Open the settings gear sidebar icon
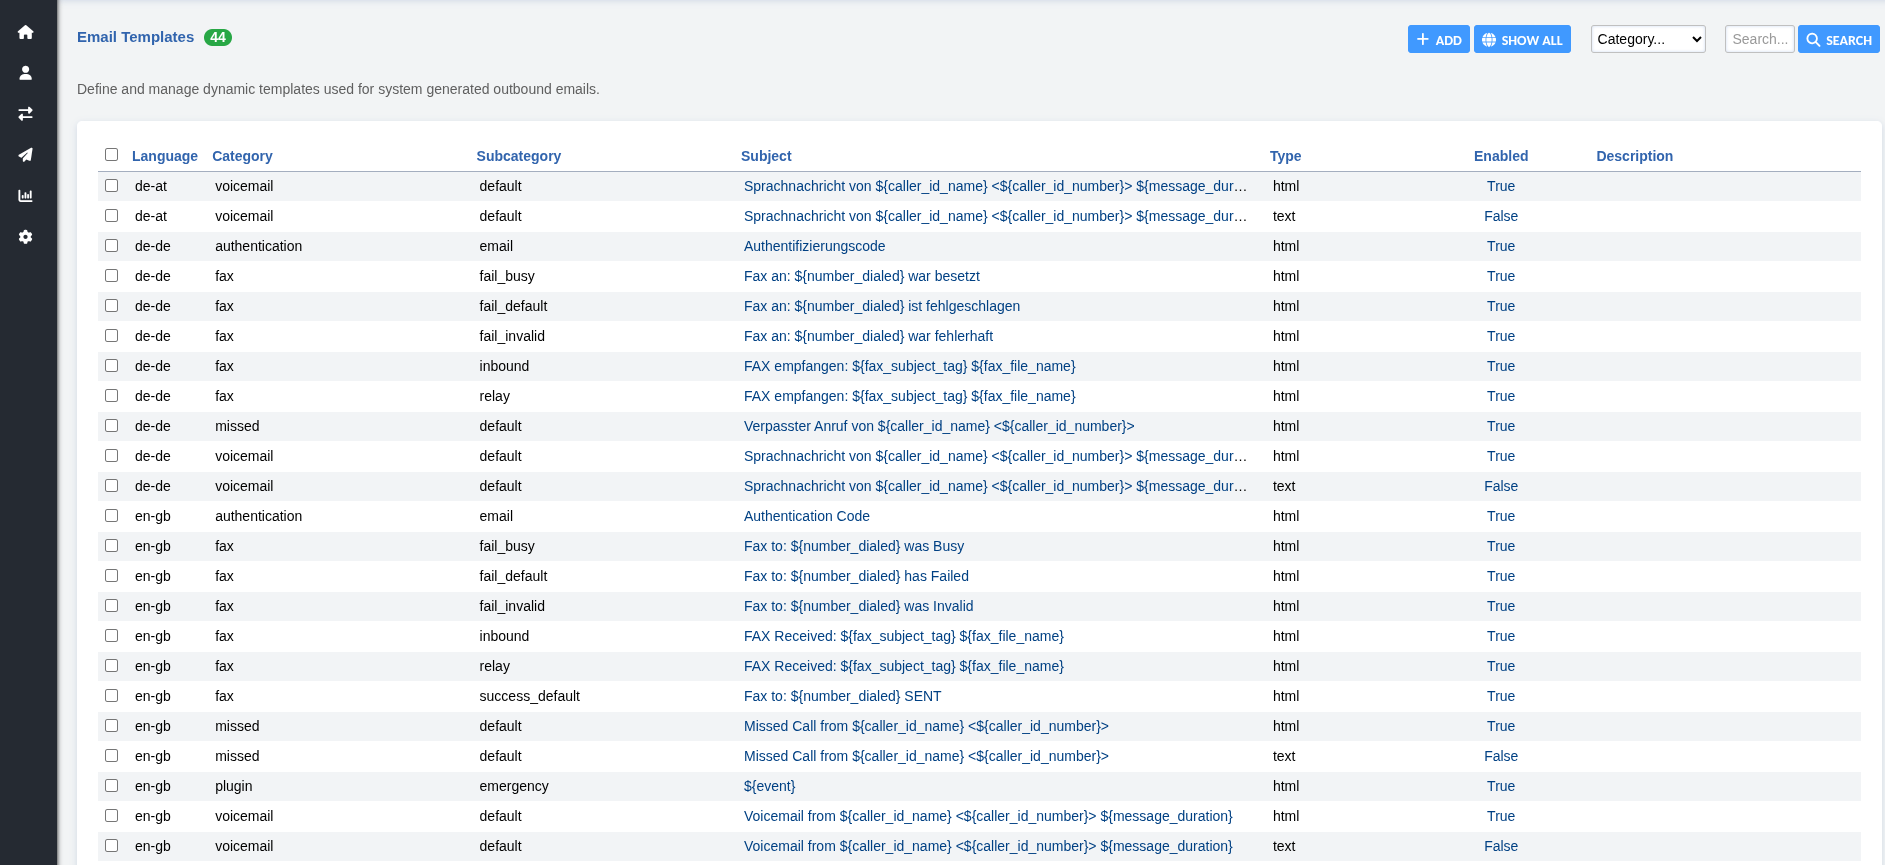 click(x=26, y=237)
